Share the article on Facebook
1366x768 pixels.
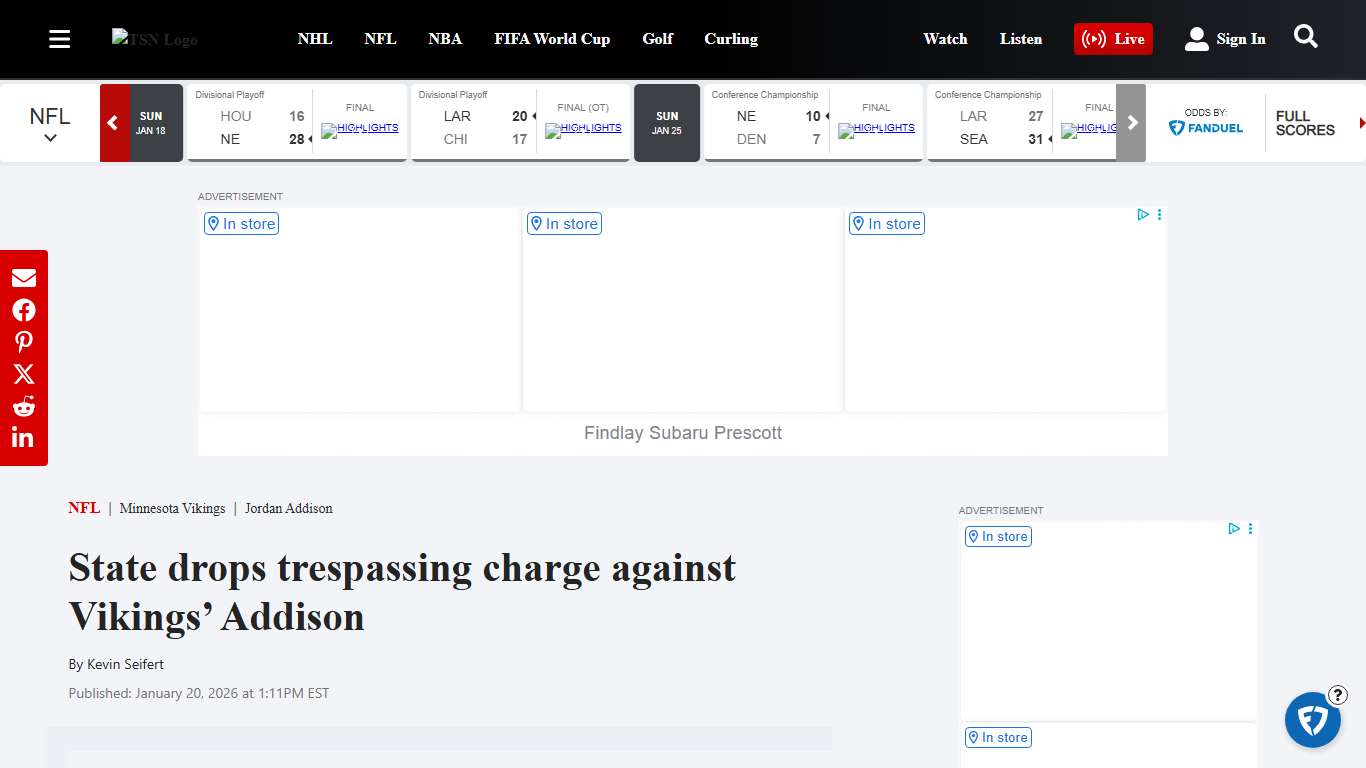[24, 309]
